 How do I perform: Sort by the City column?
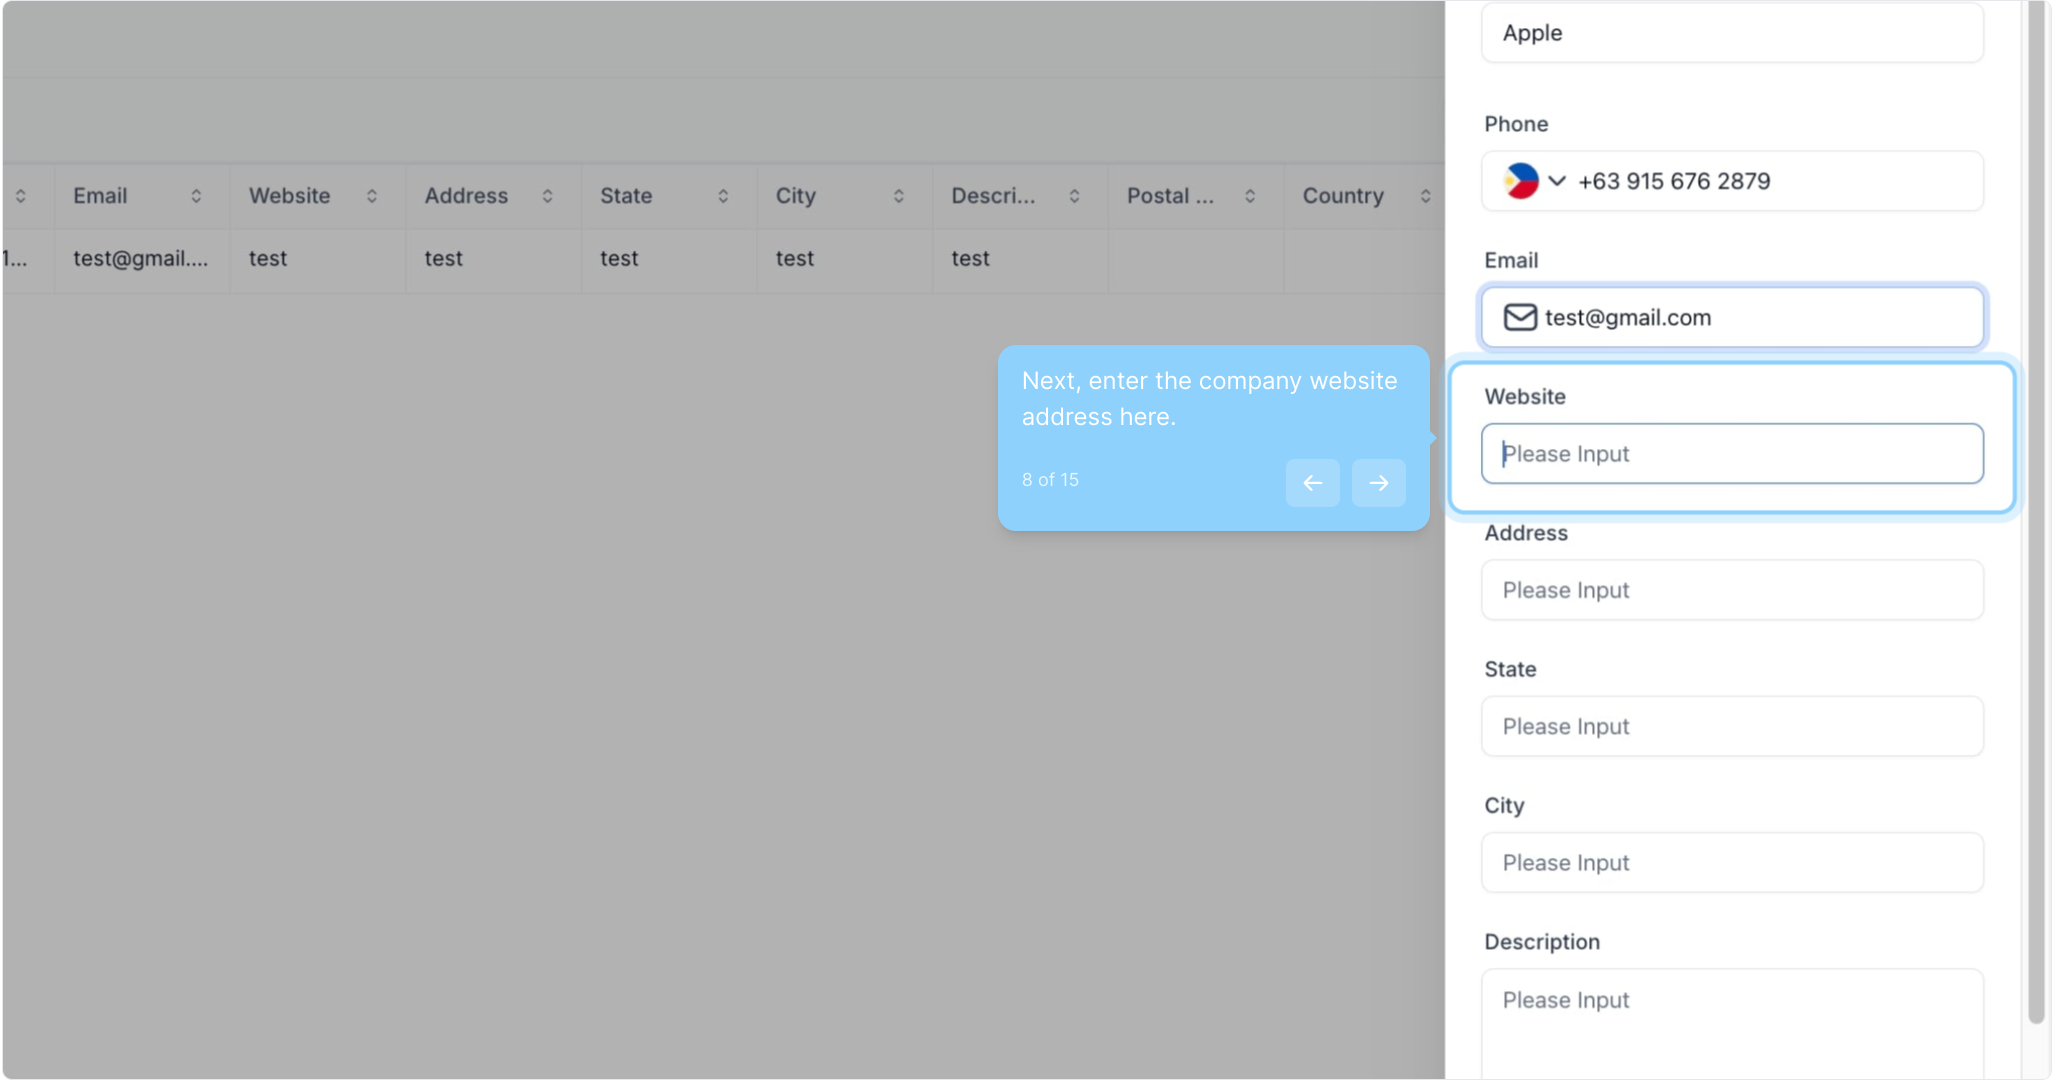coord(898,196)
